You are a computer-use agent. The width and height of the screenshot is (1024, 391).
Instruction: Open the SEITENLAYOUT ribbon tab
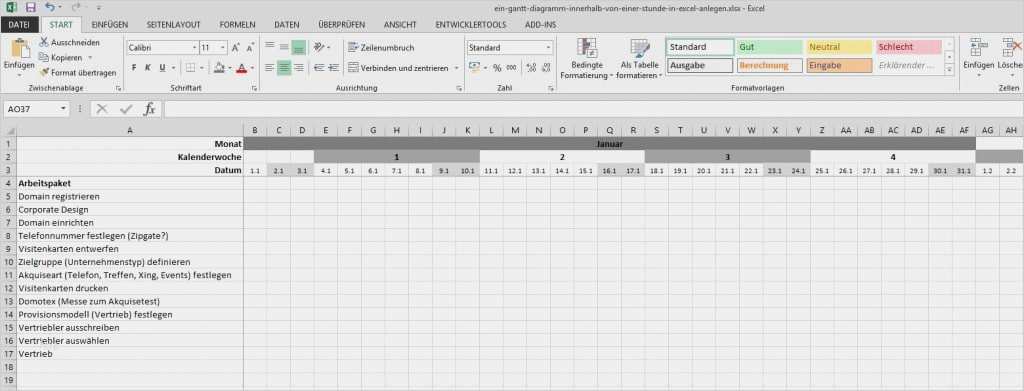pos(173,25)
